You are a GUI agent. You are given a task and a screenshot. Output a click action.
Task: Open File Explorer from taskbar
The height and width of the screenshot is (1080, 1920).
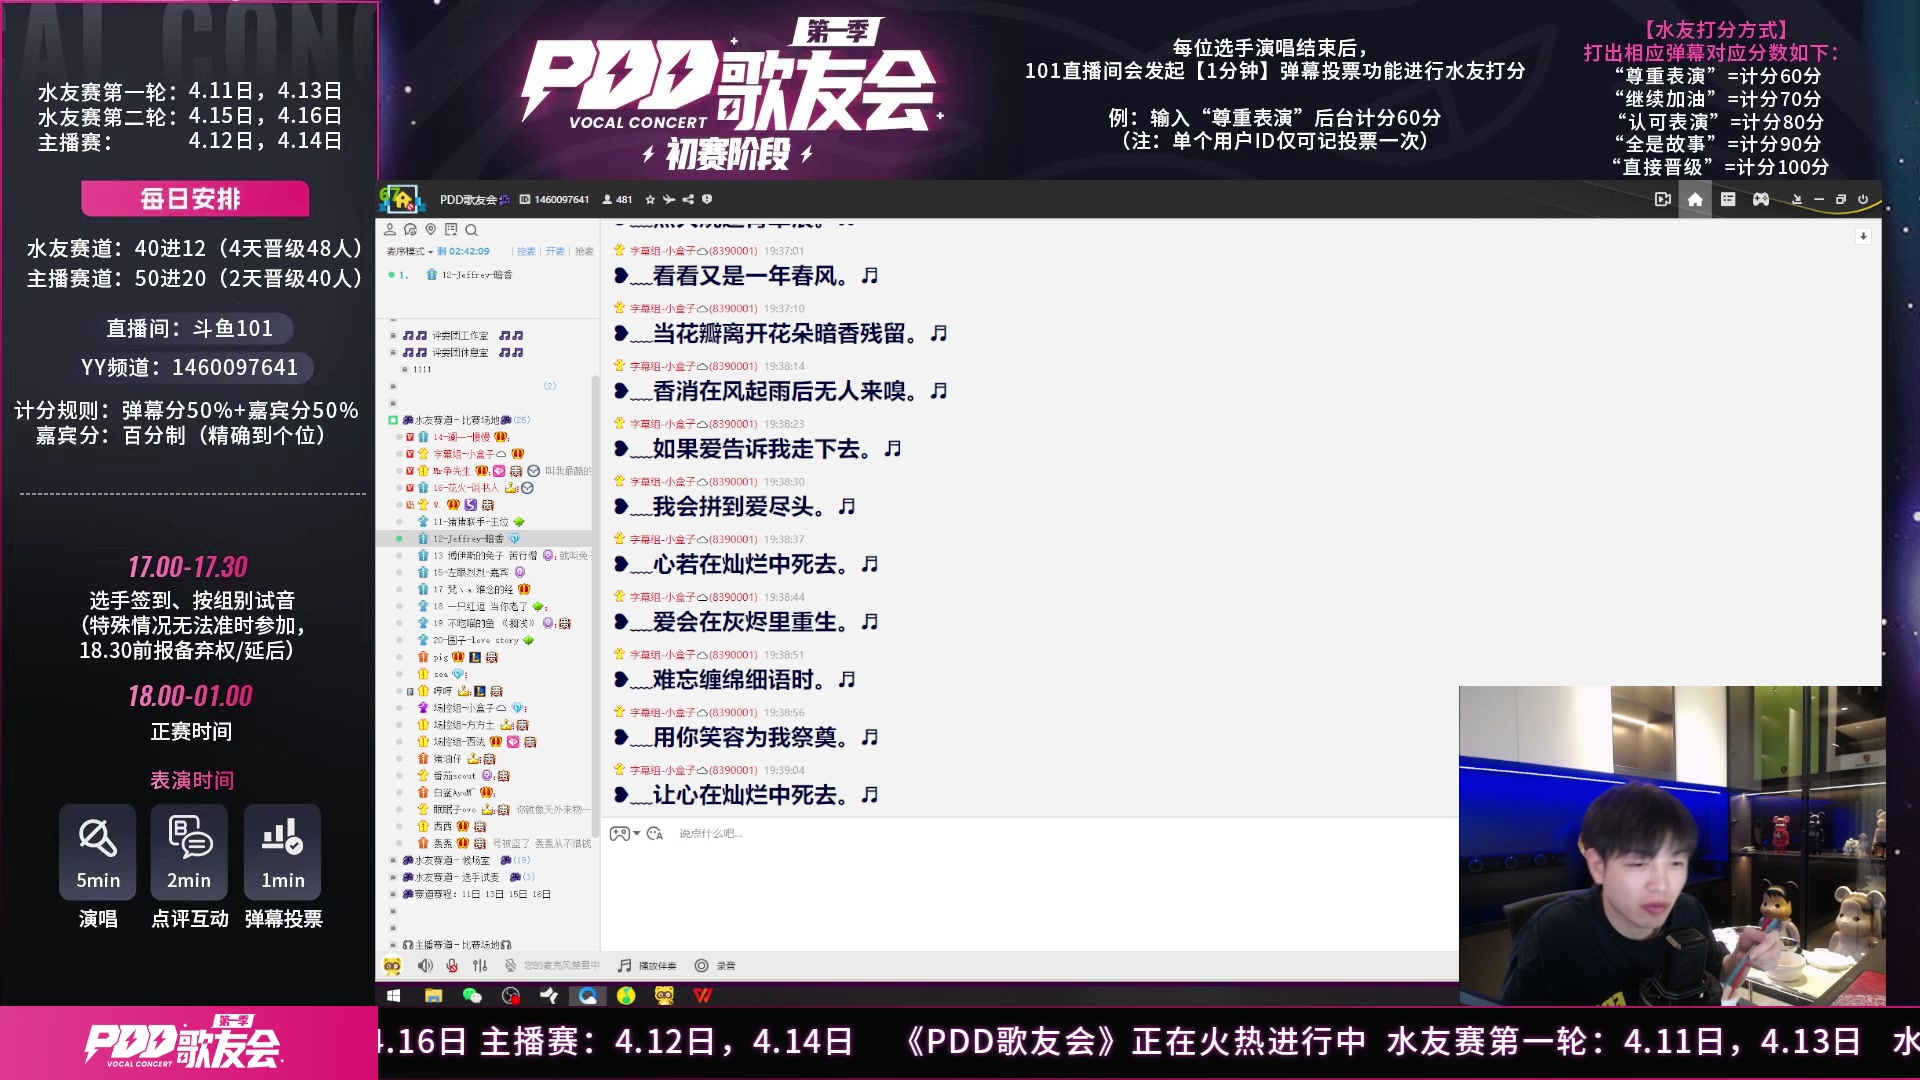[x=433, y=995]
